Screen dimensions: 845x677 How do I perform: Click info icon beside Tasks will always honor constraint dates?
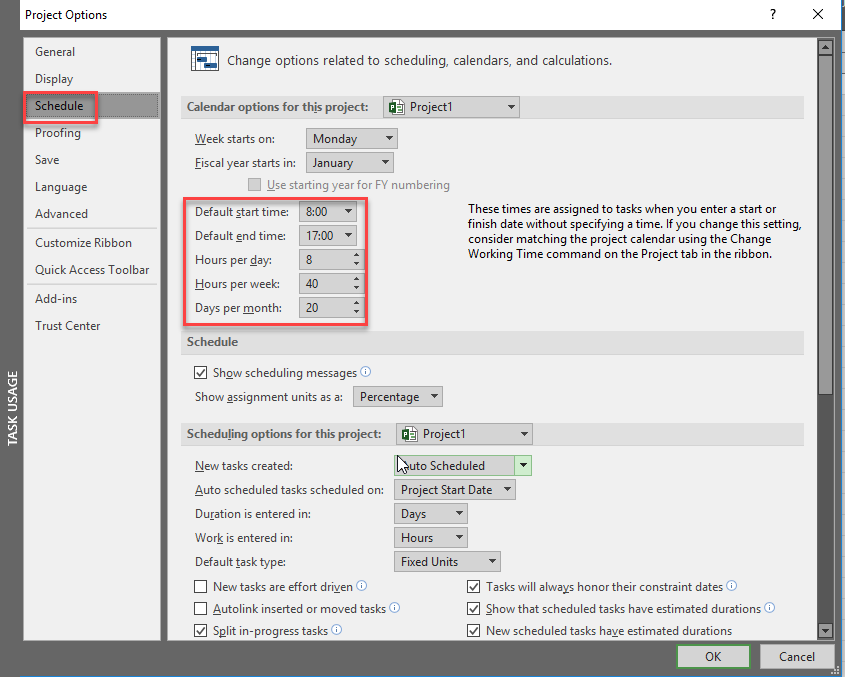coord(732,587)
